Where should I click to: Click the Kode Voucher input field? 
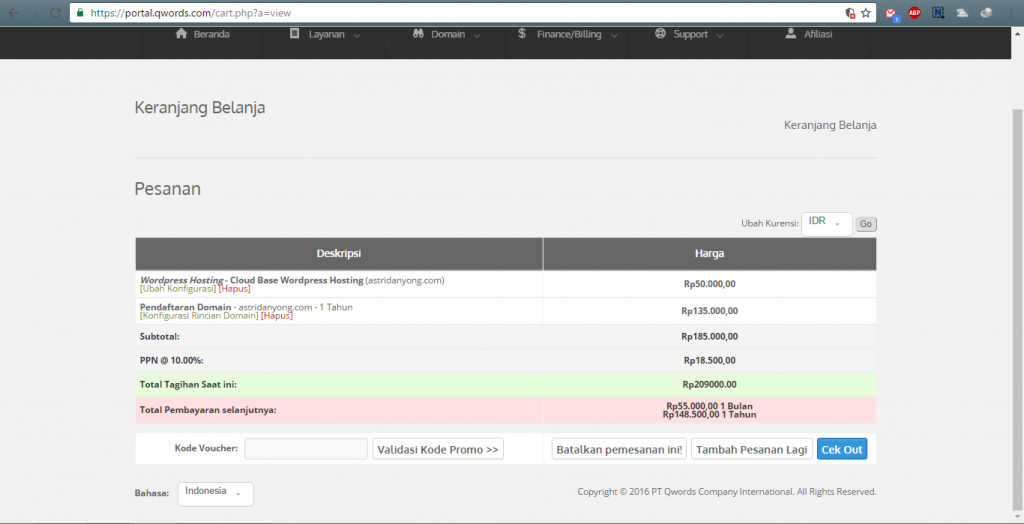pos(306,449)
